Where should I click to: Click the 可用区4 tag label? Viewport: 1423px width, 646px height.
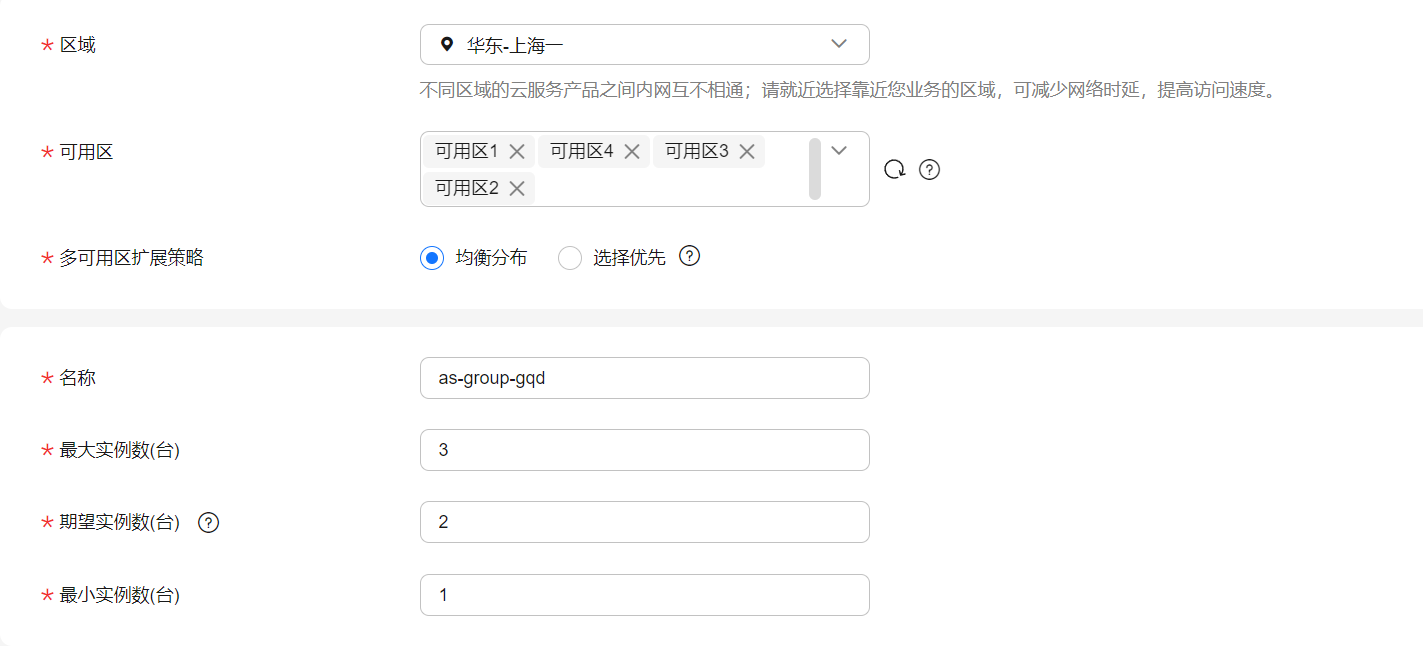(582, 152)
